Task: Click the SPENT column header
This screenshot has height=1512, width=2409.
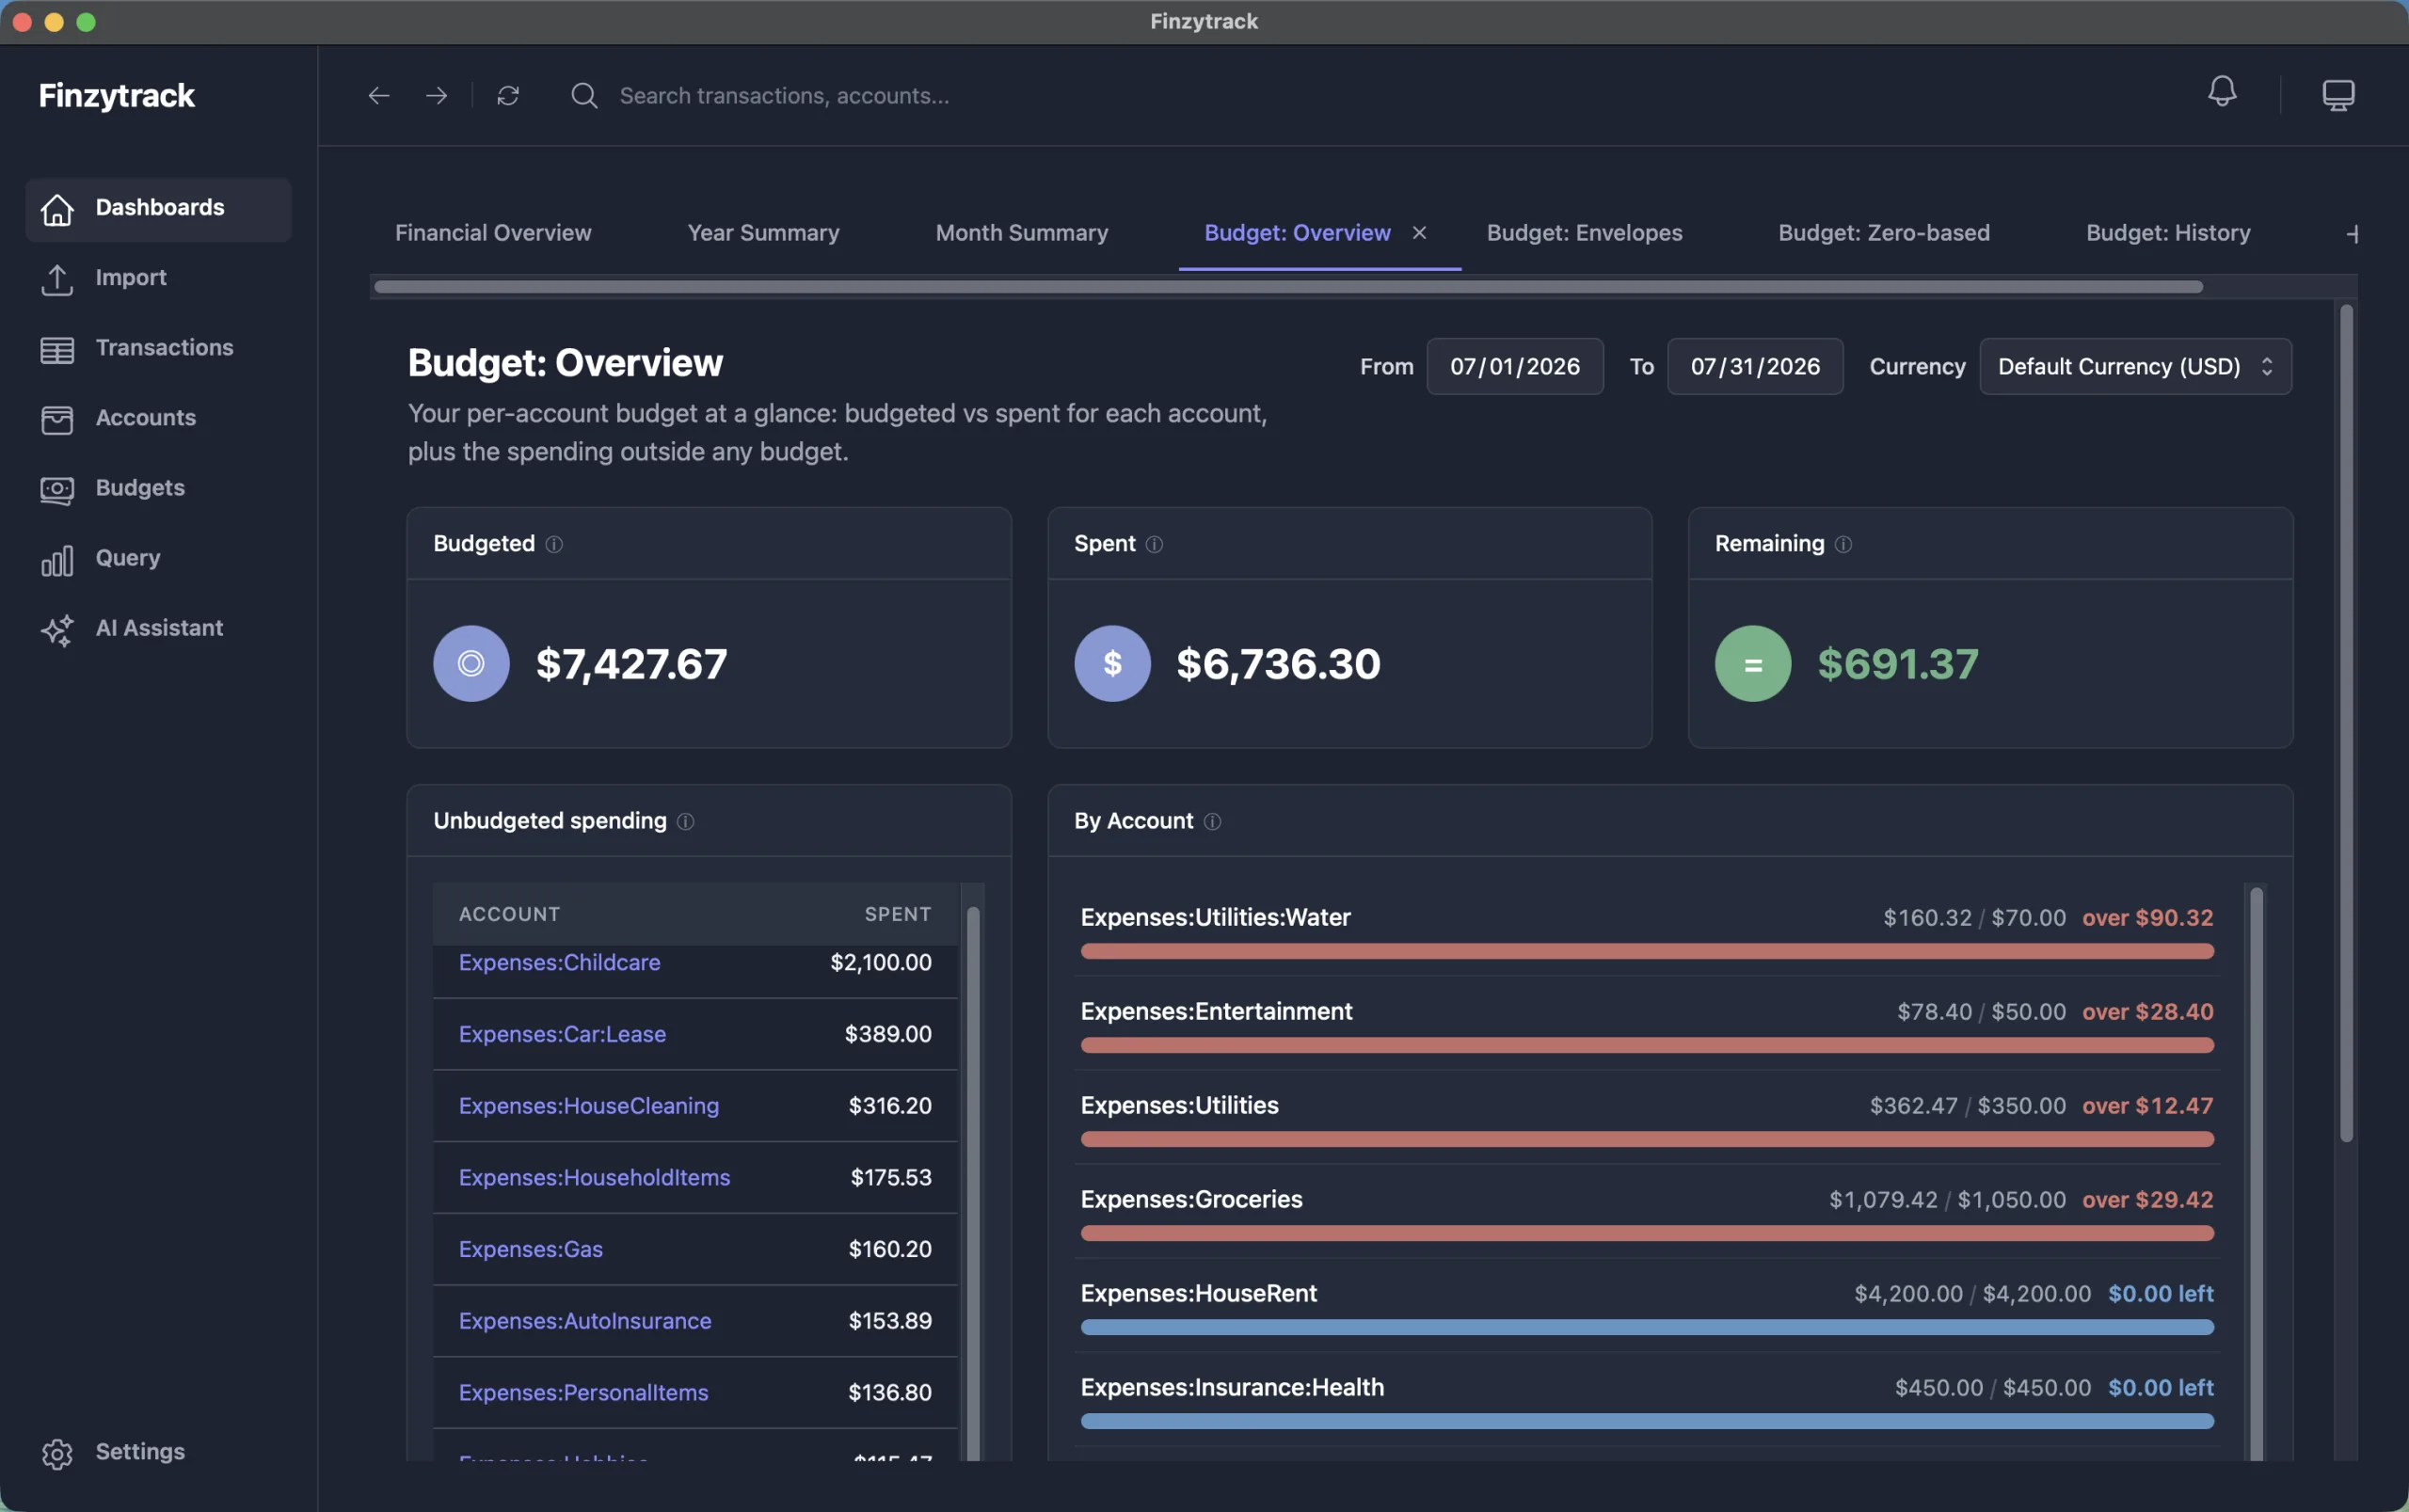Action: [x=897, y=914]
